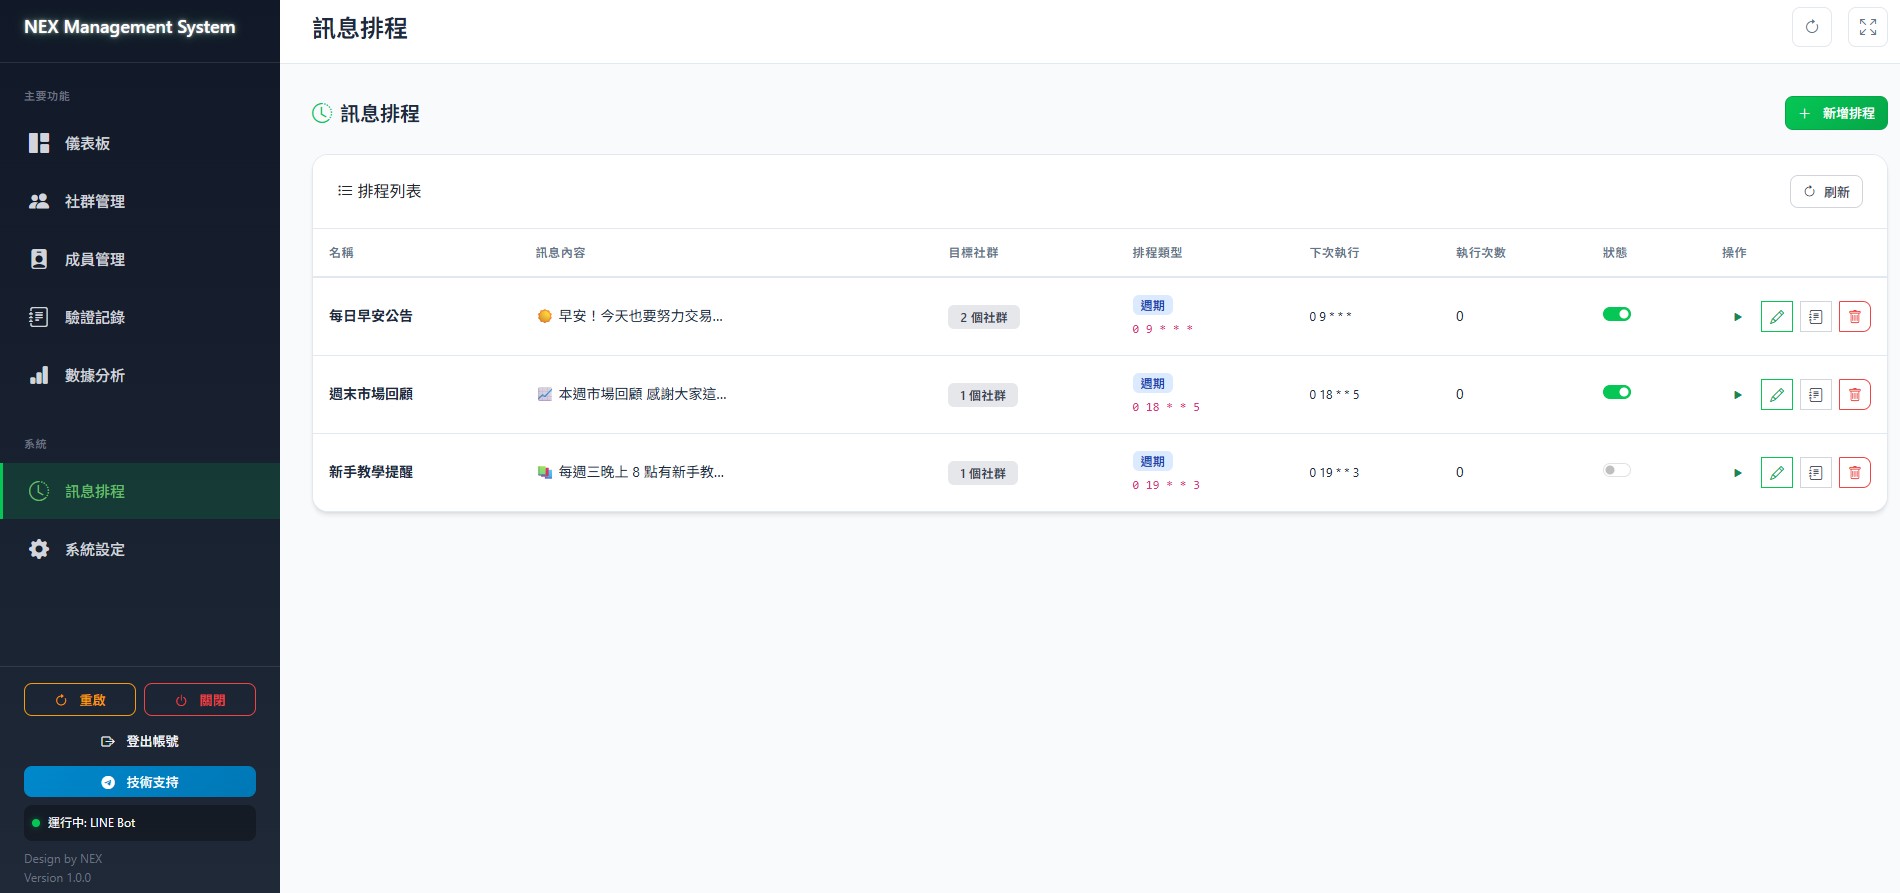
Task: Click next-run value 0 18 * * 5
Action: click(x=1334, y=395)
